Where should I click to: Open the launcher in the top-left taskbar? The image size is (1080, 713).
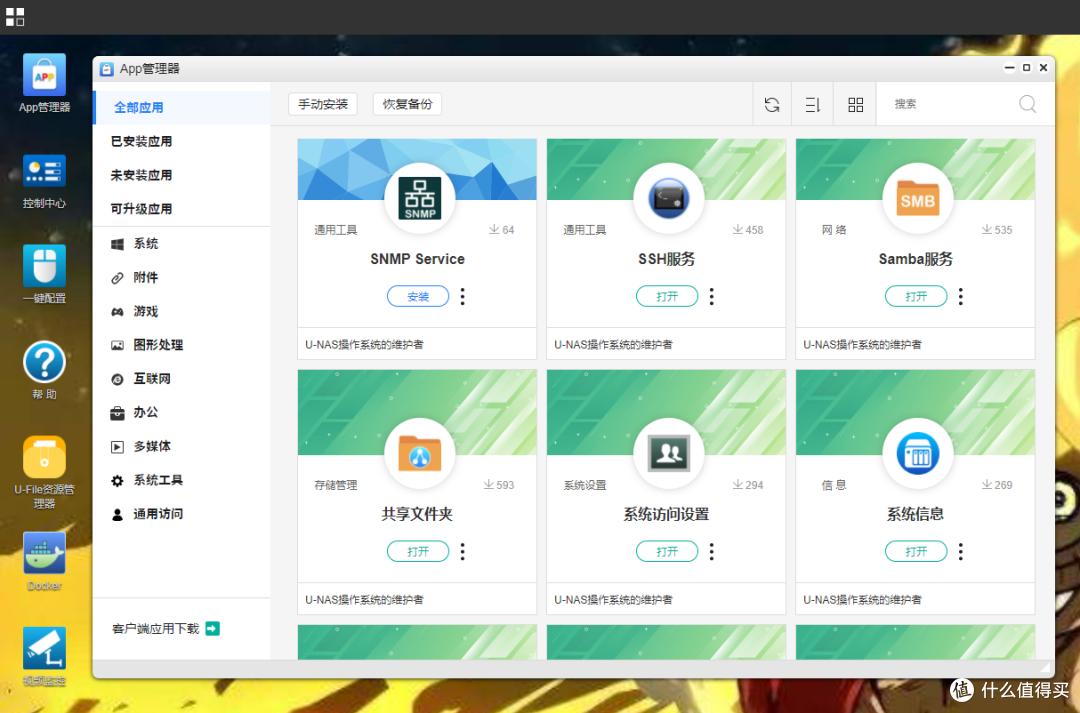click(x=15, y=16)
